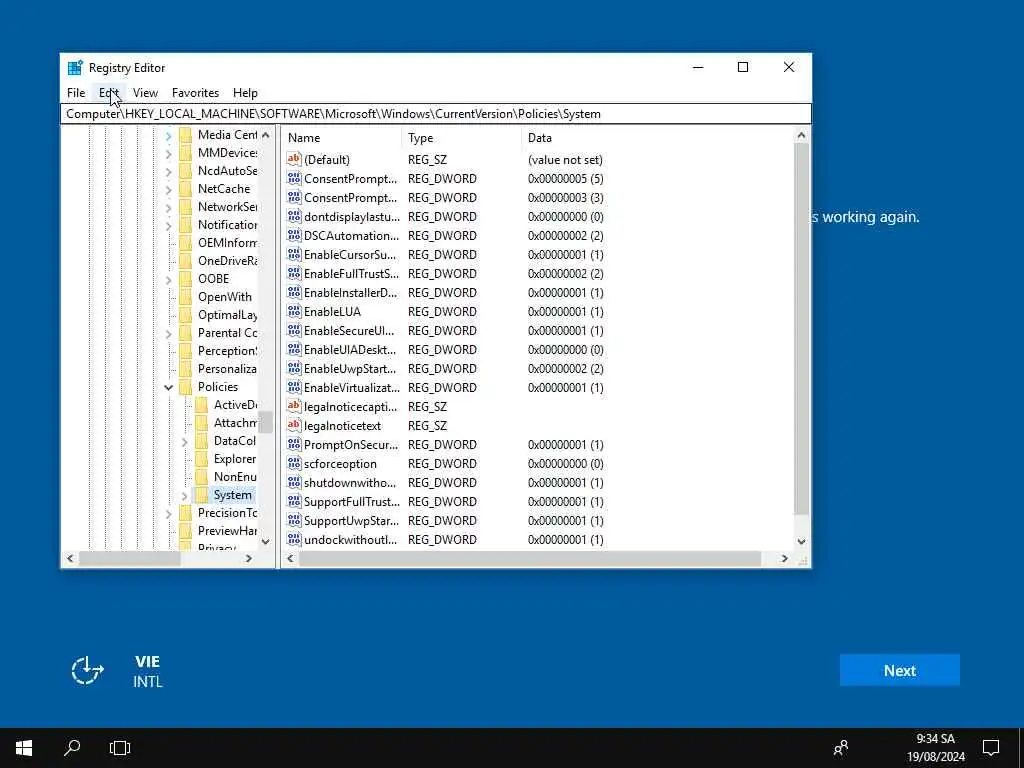
Task: Select the Explorer key in tree
Action: click(234, 458)
